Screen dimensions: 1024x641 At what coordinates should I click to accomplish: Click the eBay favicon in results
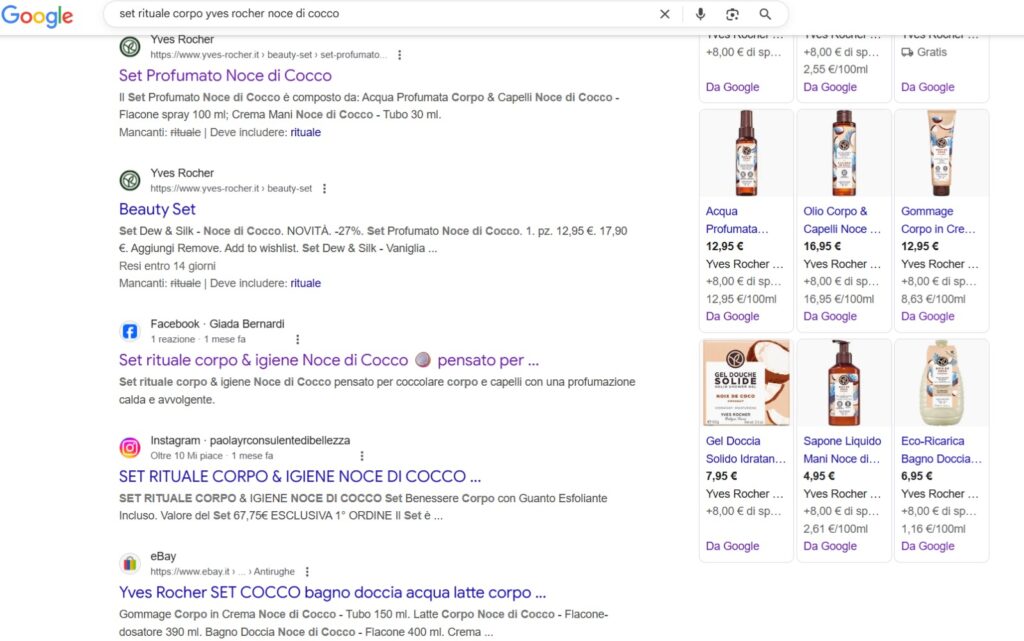[130, 563]
